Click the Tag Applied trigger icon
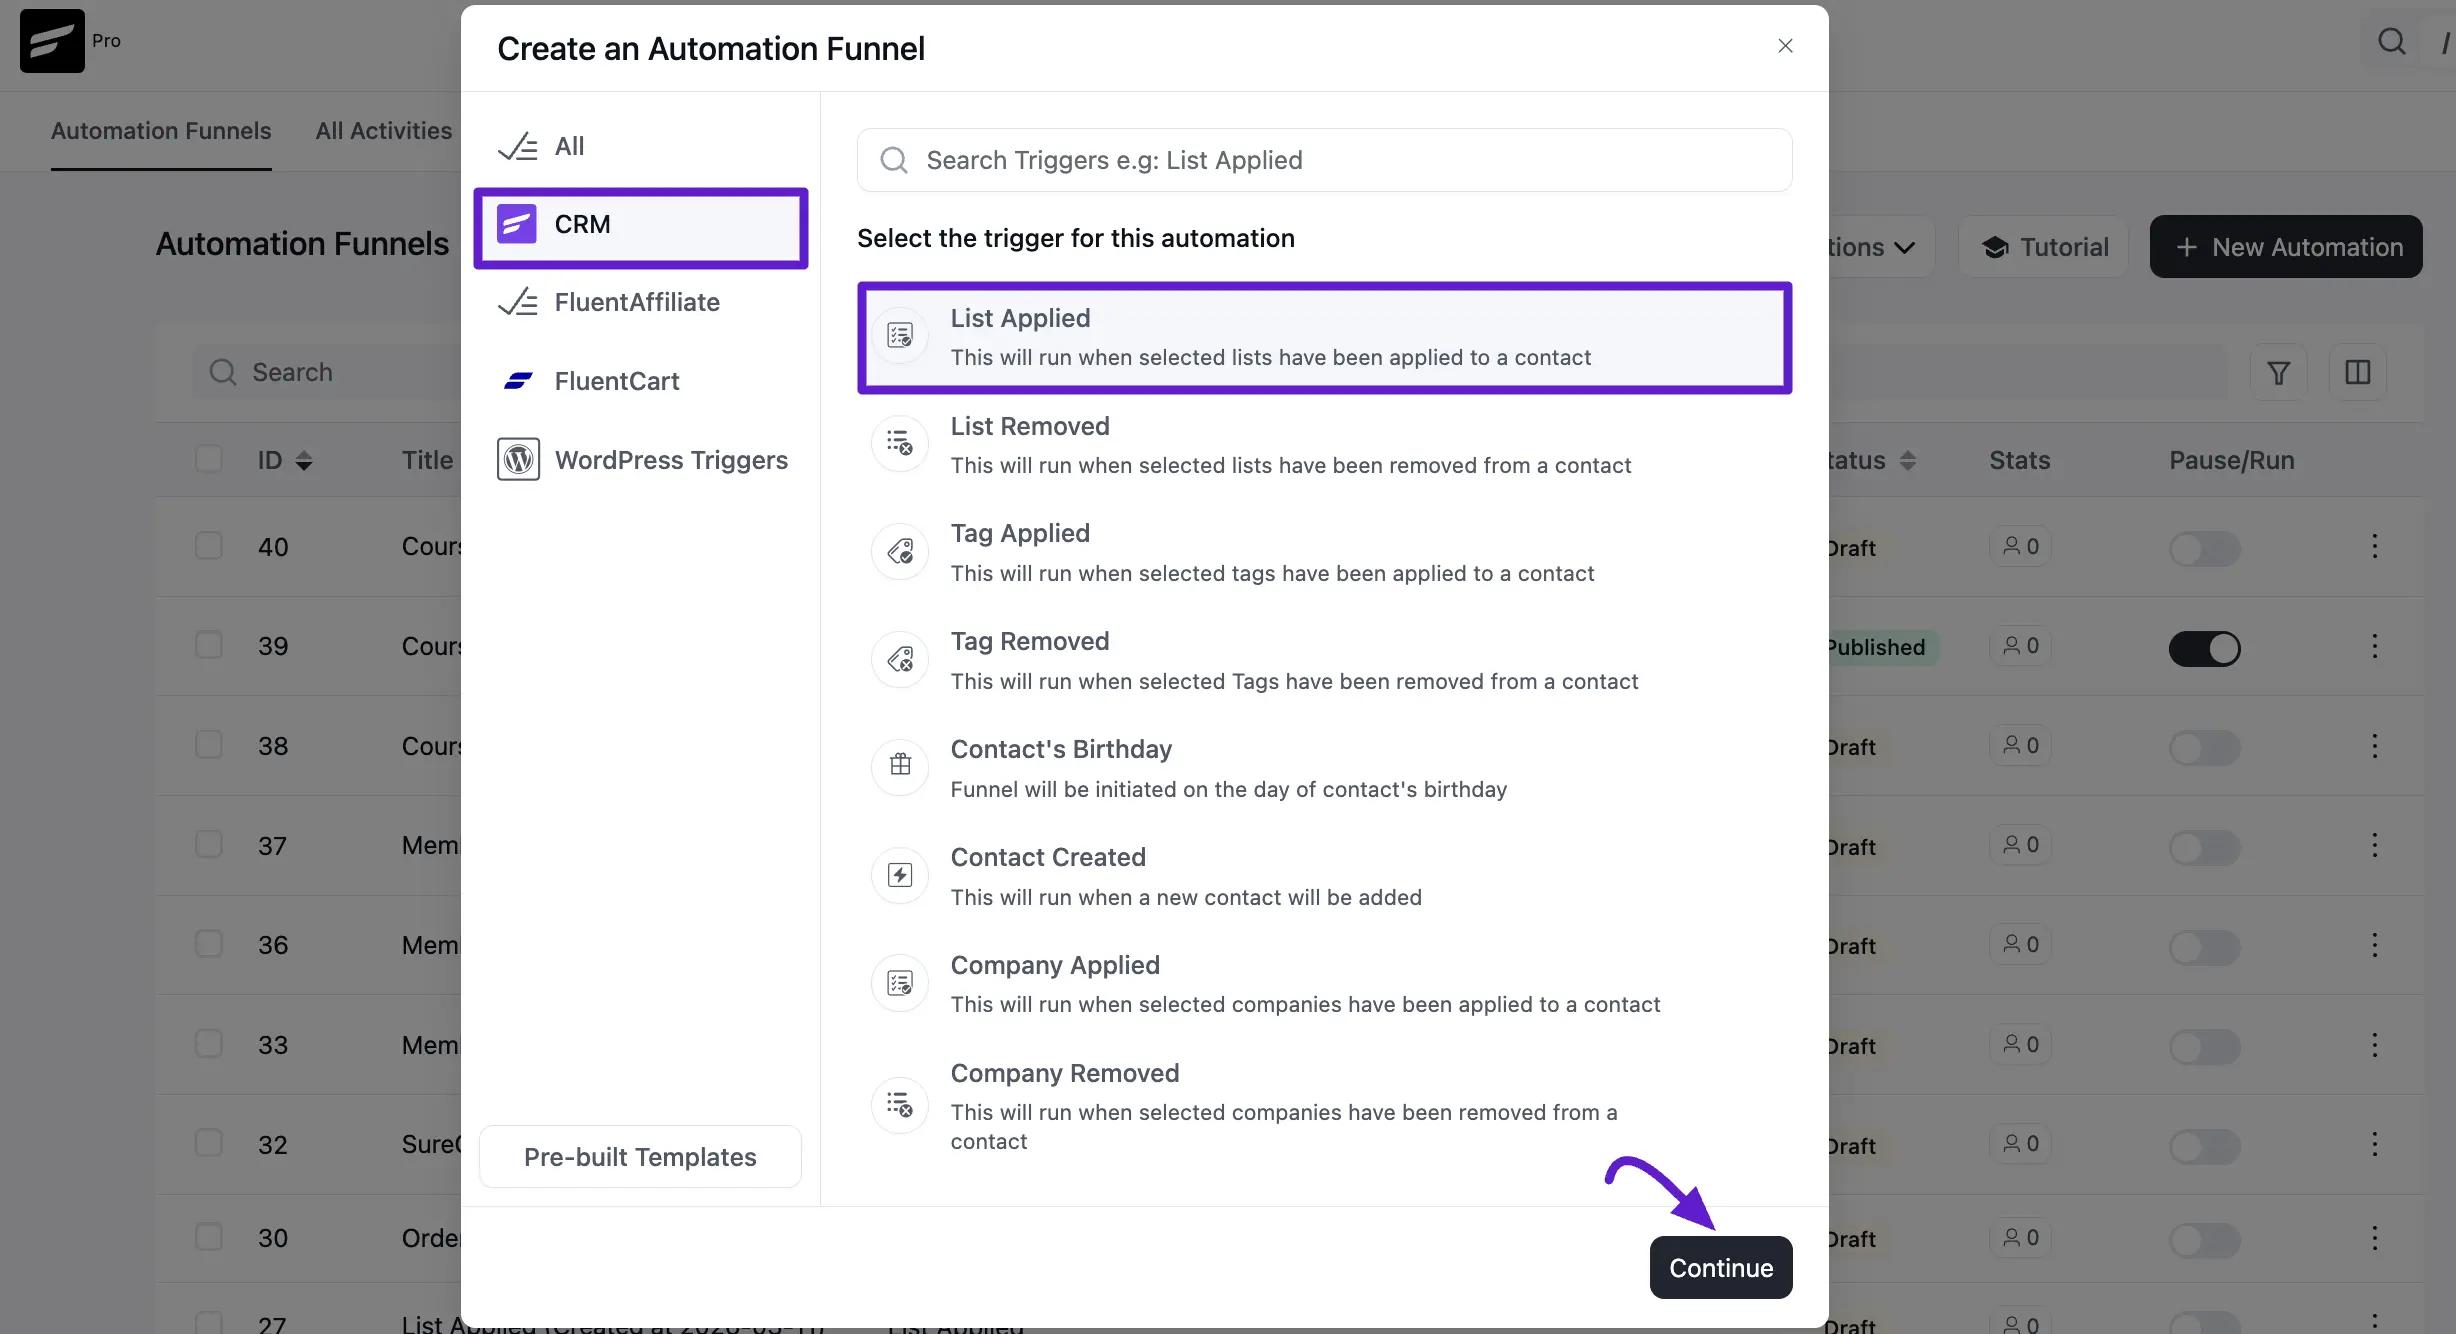Screen dimensions: 2456x1334 click(900, 552)
